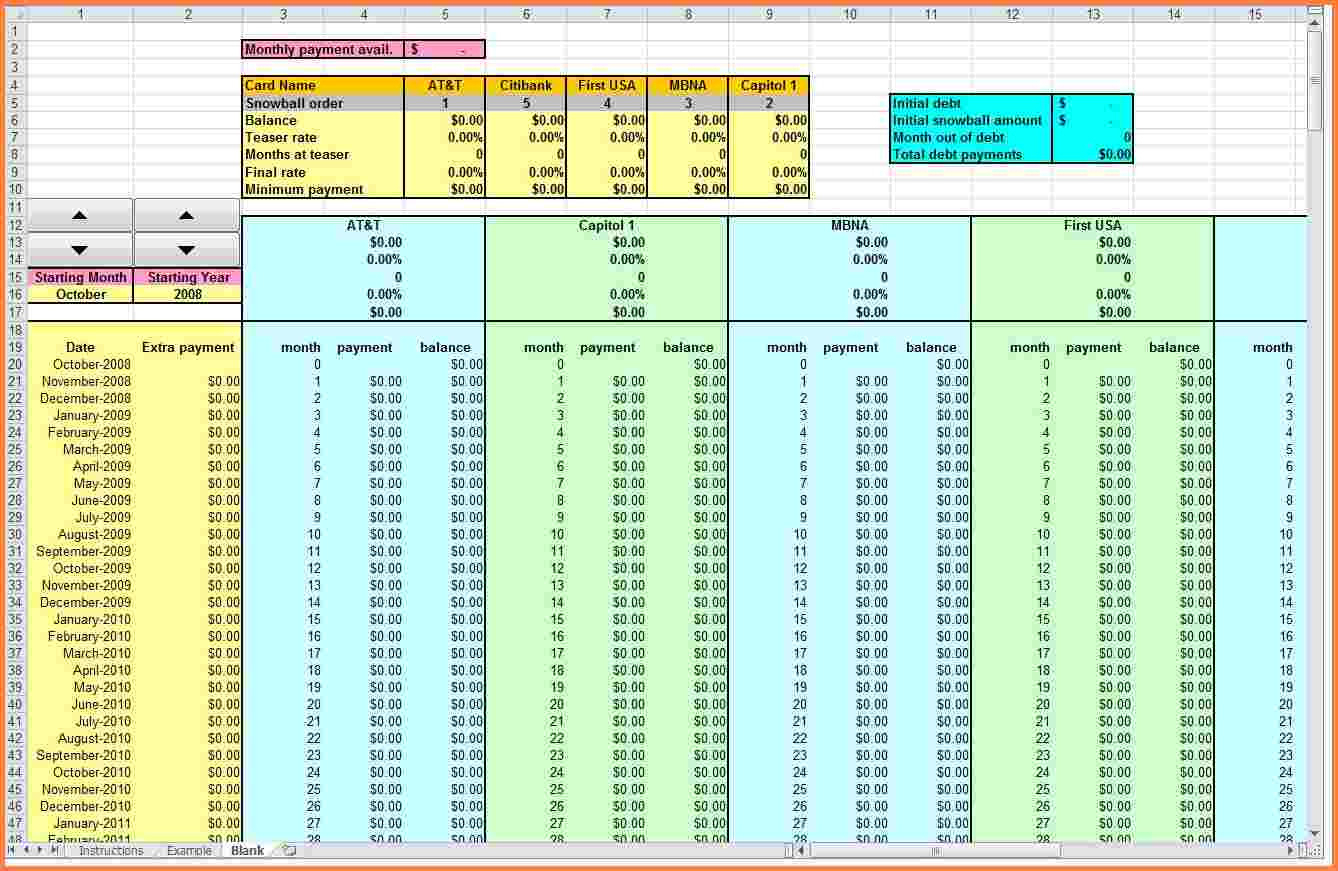The height and width of the screenshot is (871, 1338).
Task: Click the horizontal scrollbar thumb
Action: (935, 851)
